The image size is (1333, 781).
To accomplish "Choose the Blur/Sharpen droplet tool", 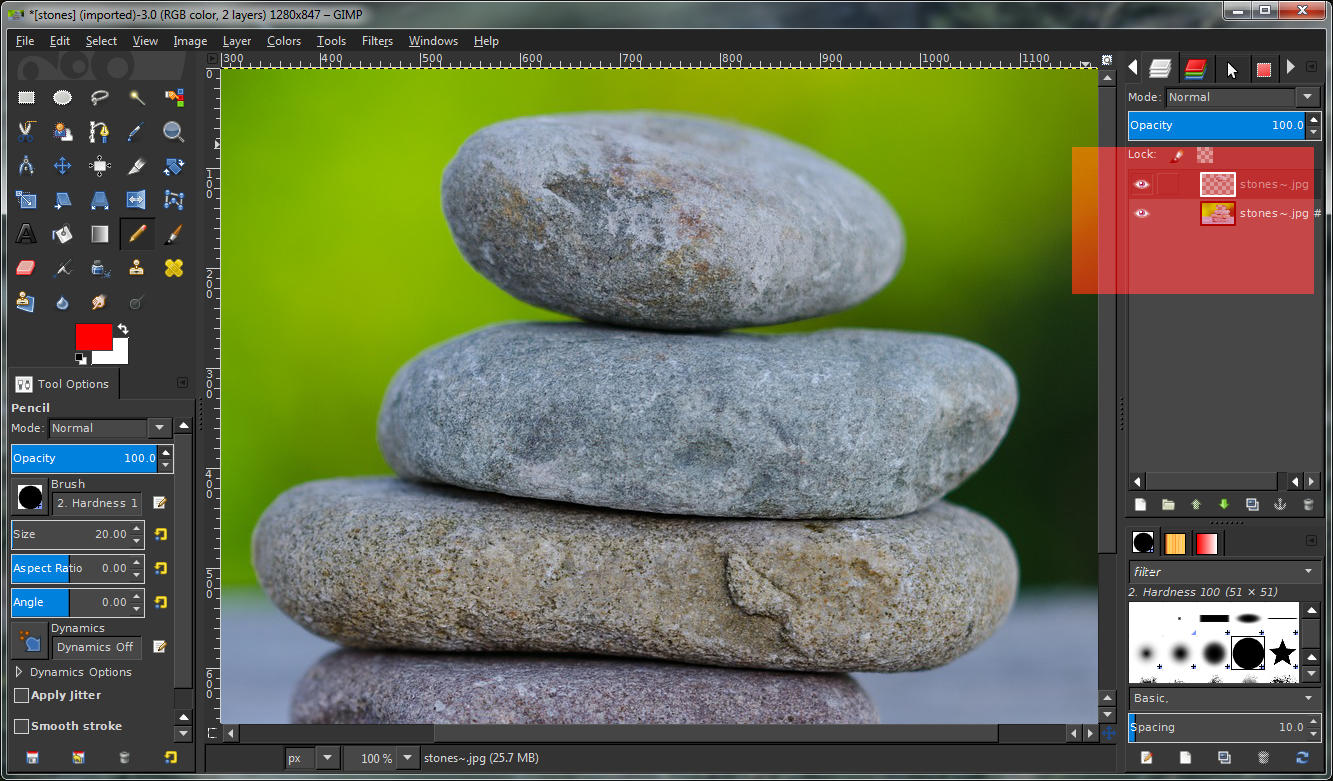I will 62,302.
